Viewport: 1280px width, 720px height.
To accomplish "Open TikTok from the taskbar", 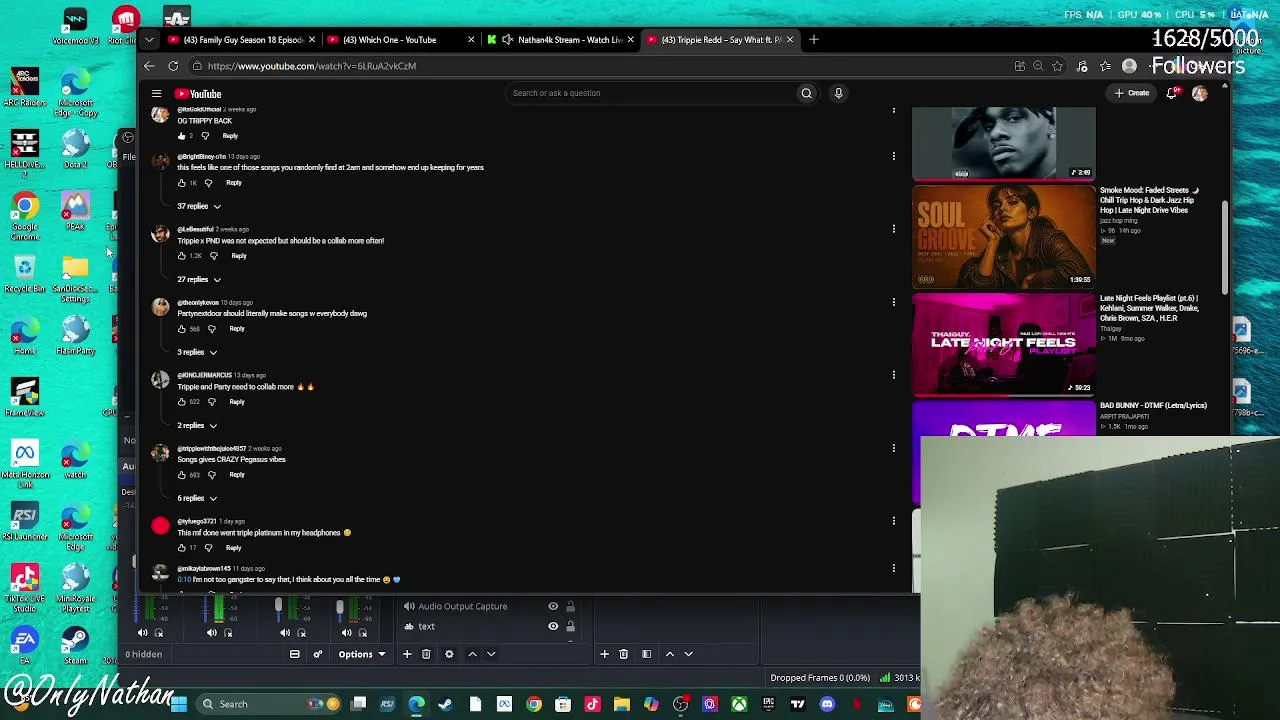I will 592,704.
